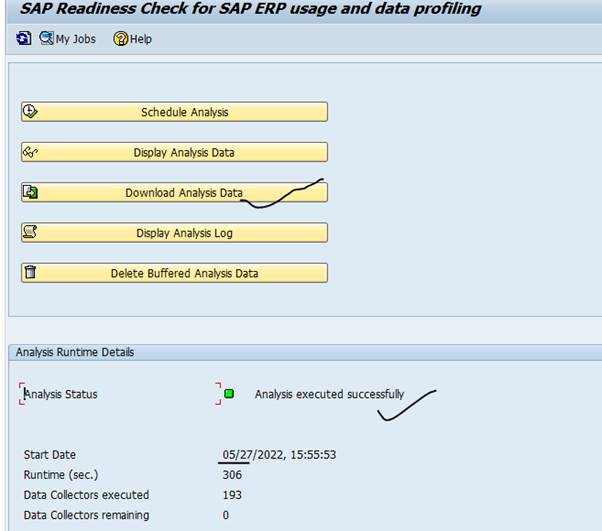Click the green analysis status indicator
The image size is (602, 531).
coord(229,394)
